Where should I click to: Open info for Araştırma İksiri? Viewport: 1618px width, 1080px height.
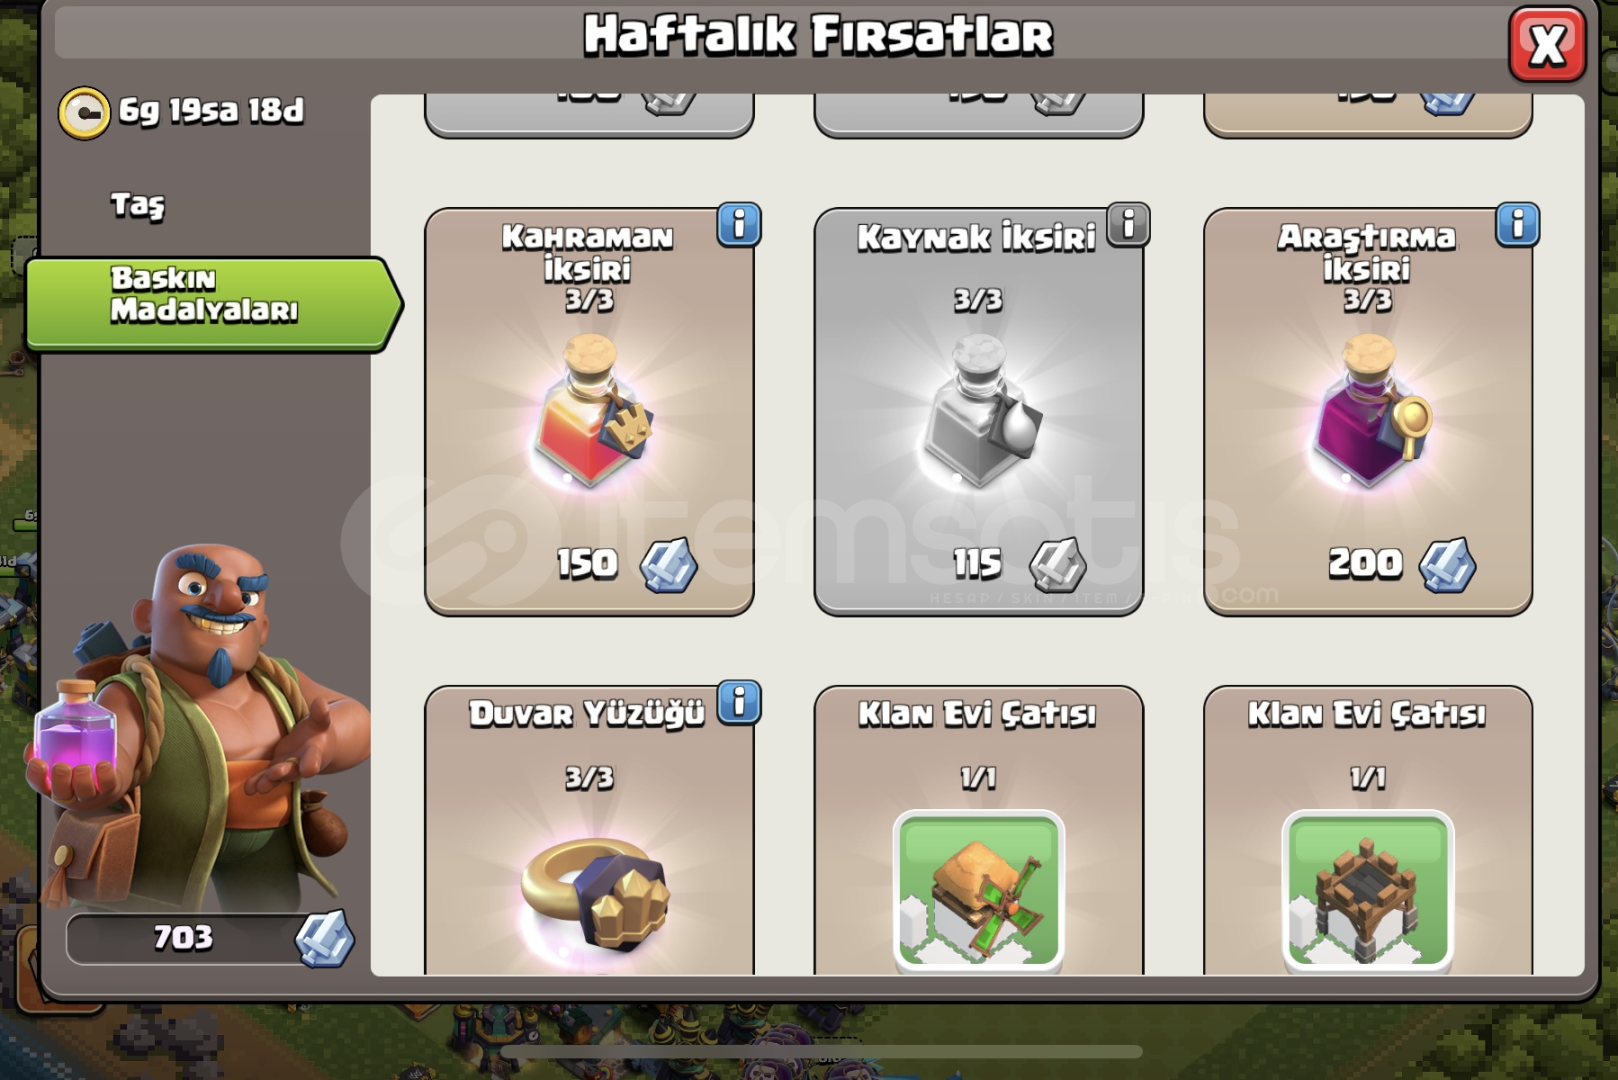(1517, 225)
